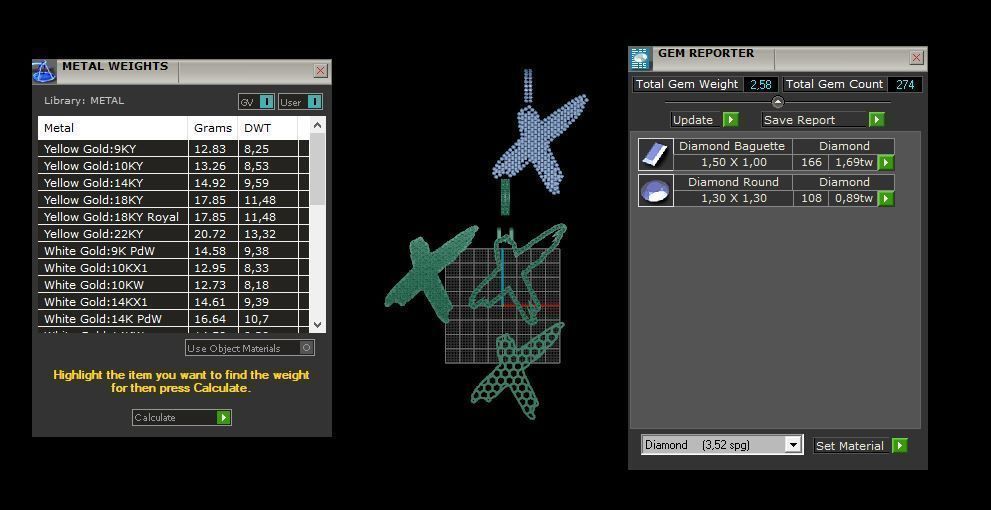Click the Metal Weights panel icon

(x=44, y=71)
